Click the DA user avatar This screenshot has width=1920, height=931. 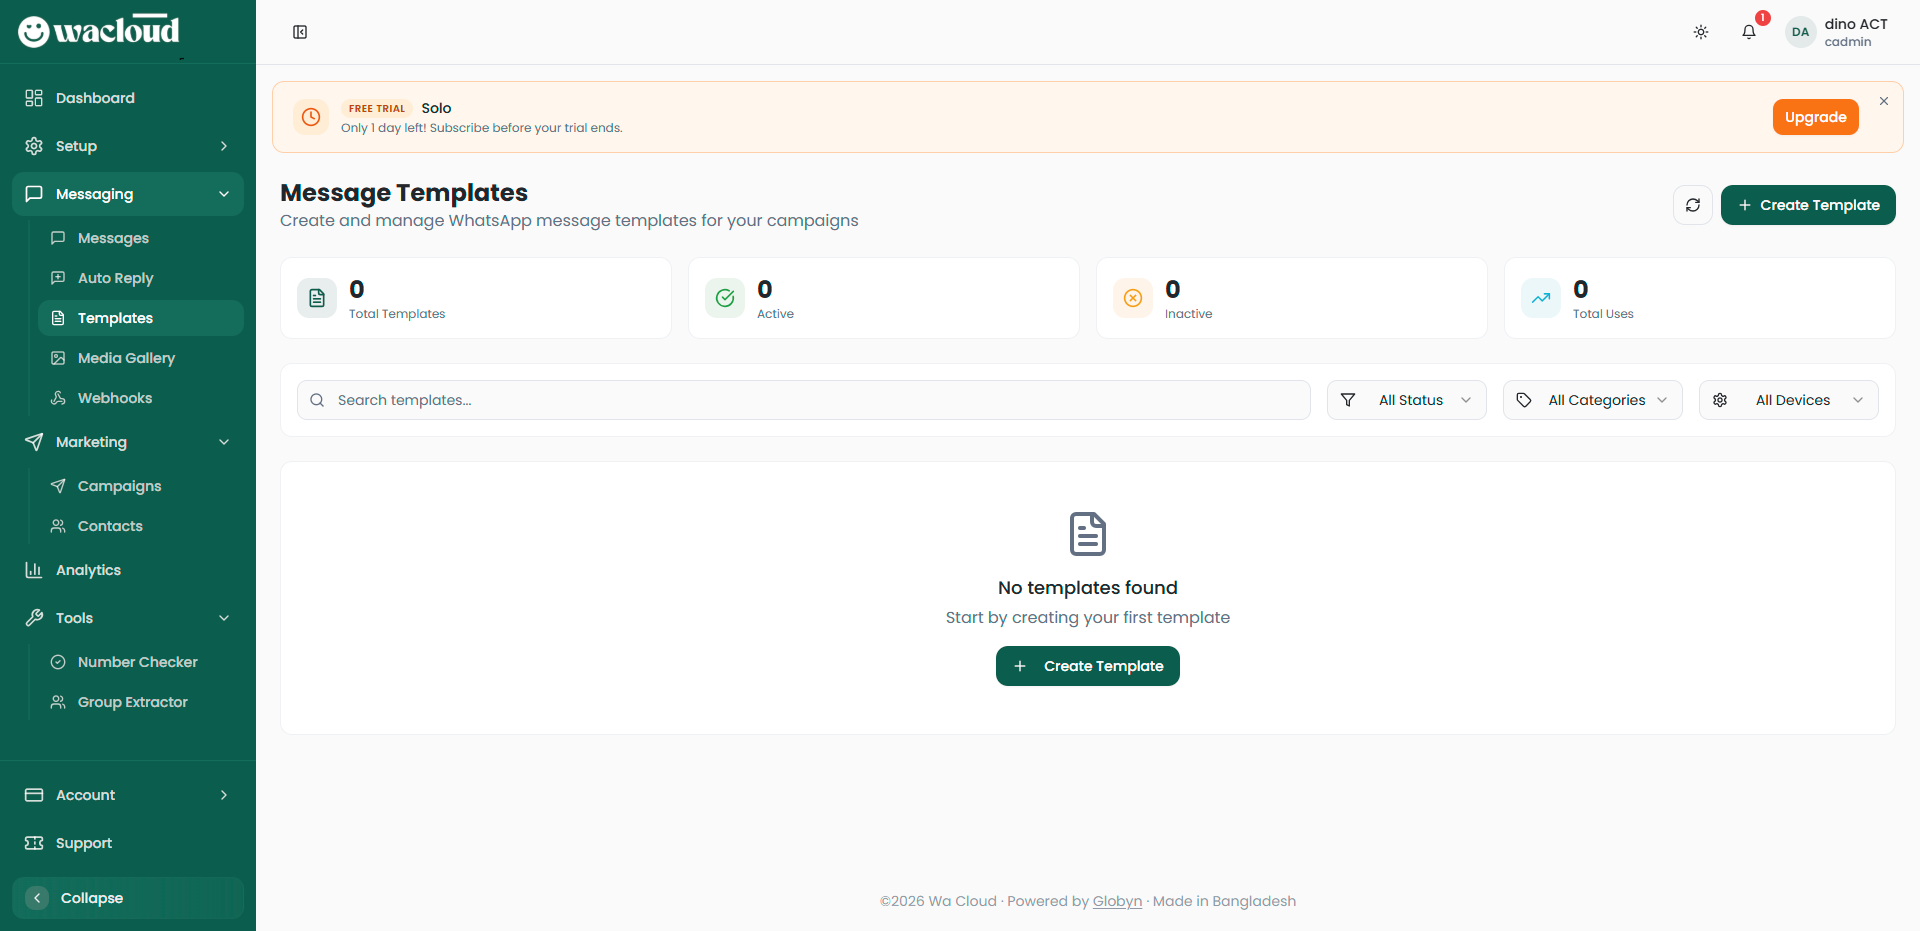pyautogui.click(x=1800, y=32)
